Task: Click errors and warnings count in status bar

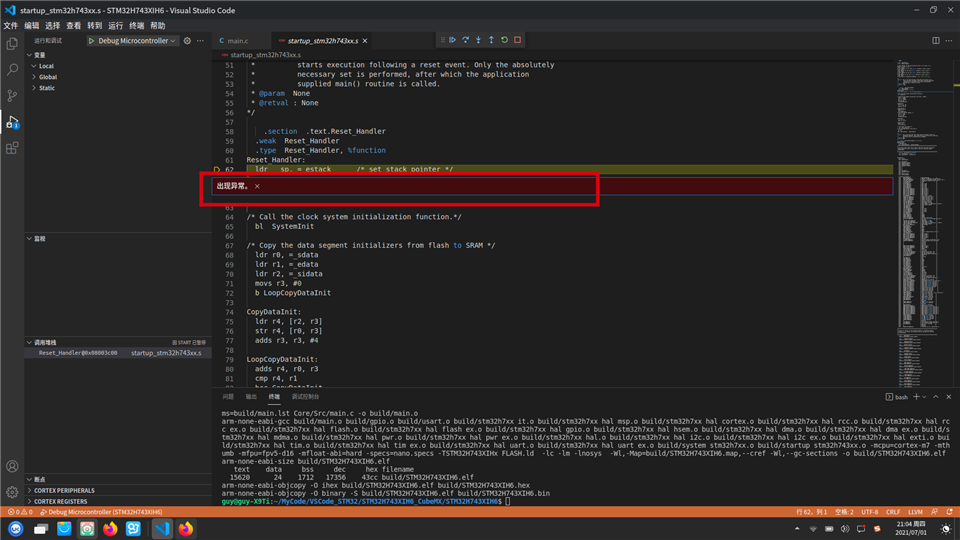Action: (20, 512)
